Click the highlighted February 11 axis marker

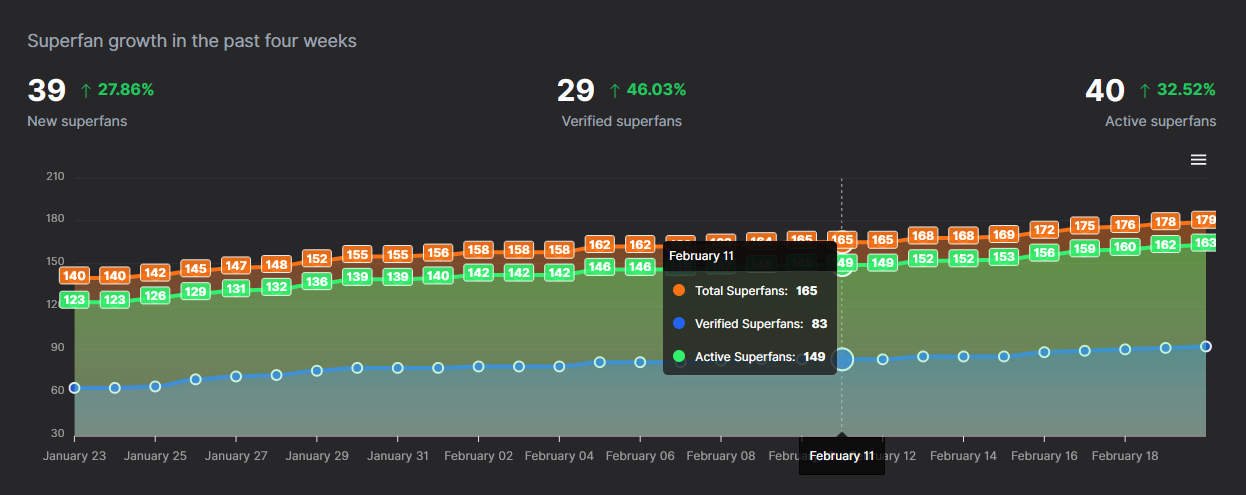[x=841, y=456]
